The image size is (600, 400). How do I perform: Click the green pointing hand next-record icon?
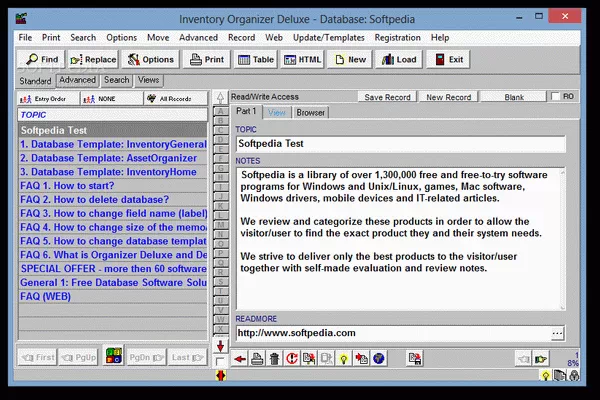click(541, 359)
